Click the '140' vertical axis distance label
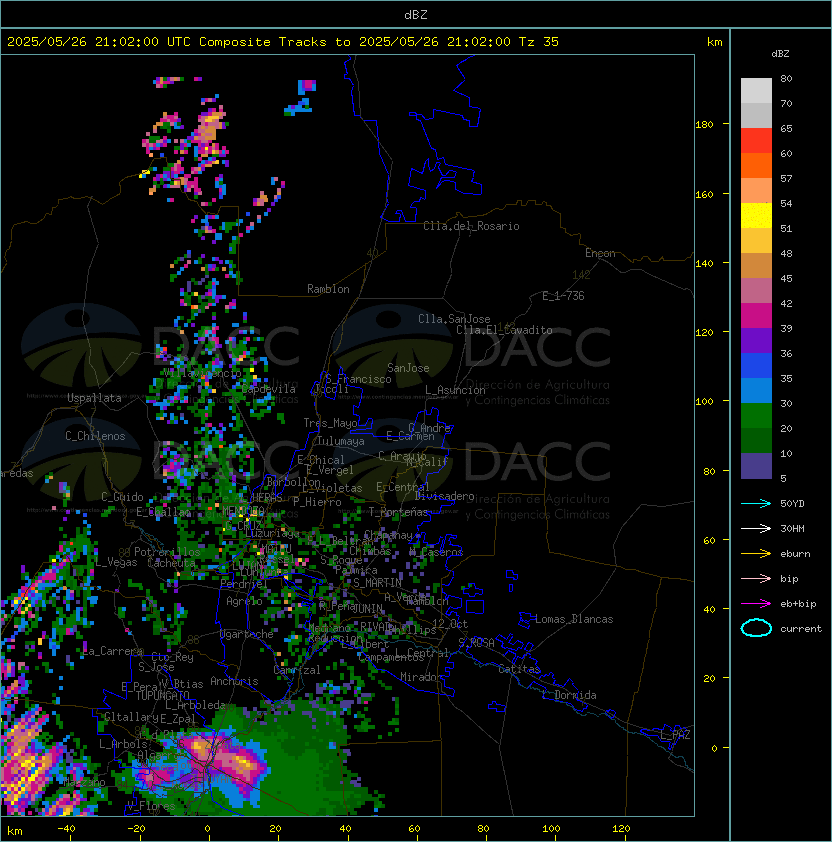 pyautogui.click(x=704, y=263)
